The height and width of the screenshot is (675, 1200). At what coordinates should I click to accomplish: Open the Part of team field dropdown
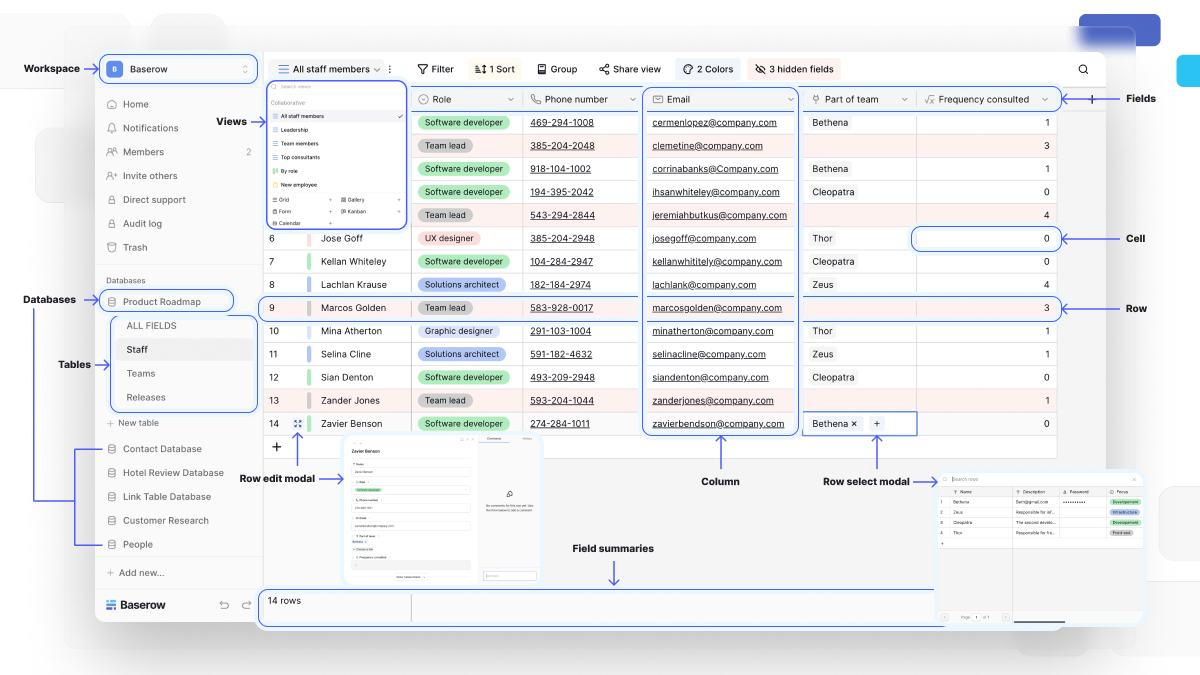click(904, 100)
